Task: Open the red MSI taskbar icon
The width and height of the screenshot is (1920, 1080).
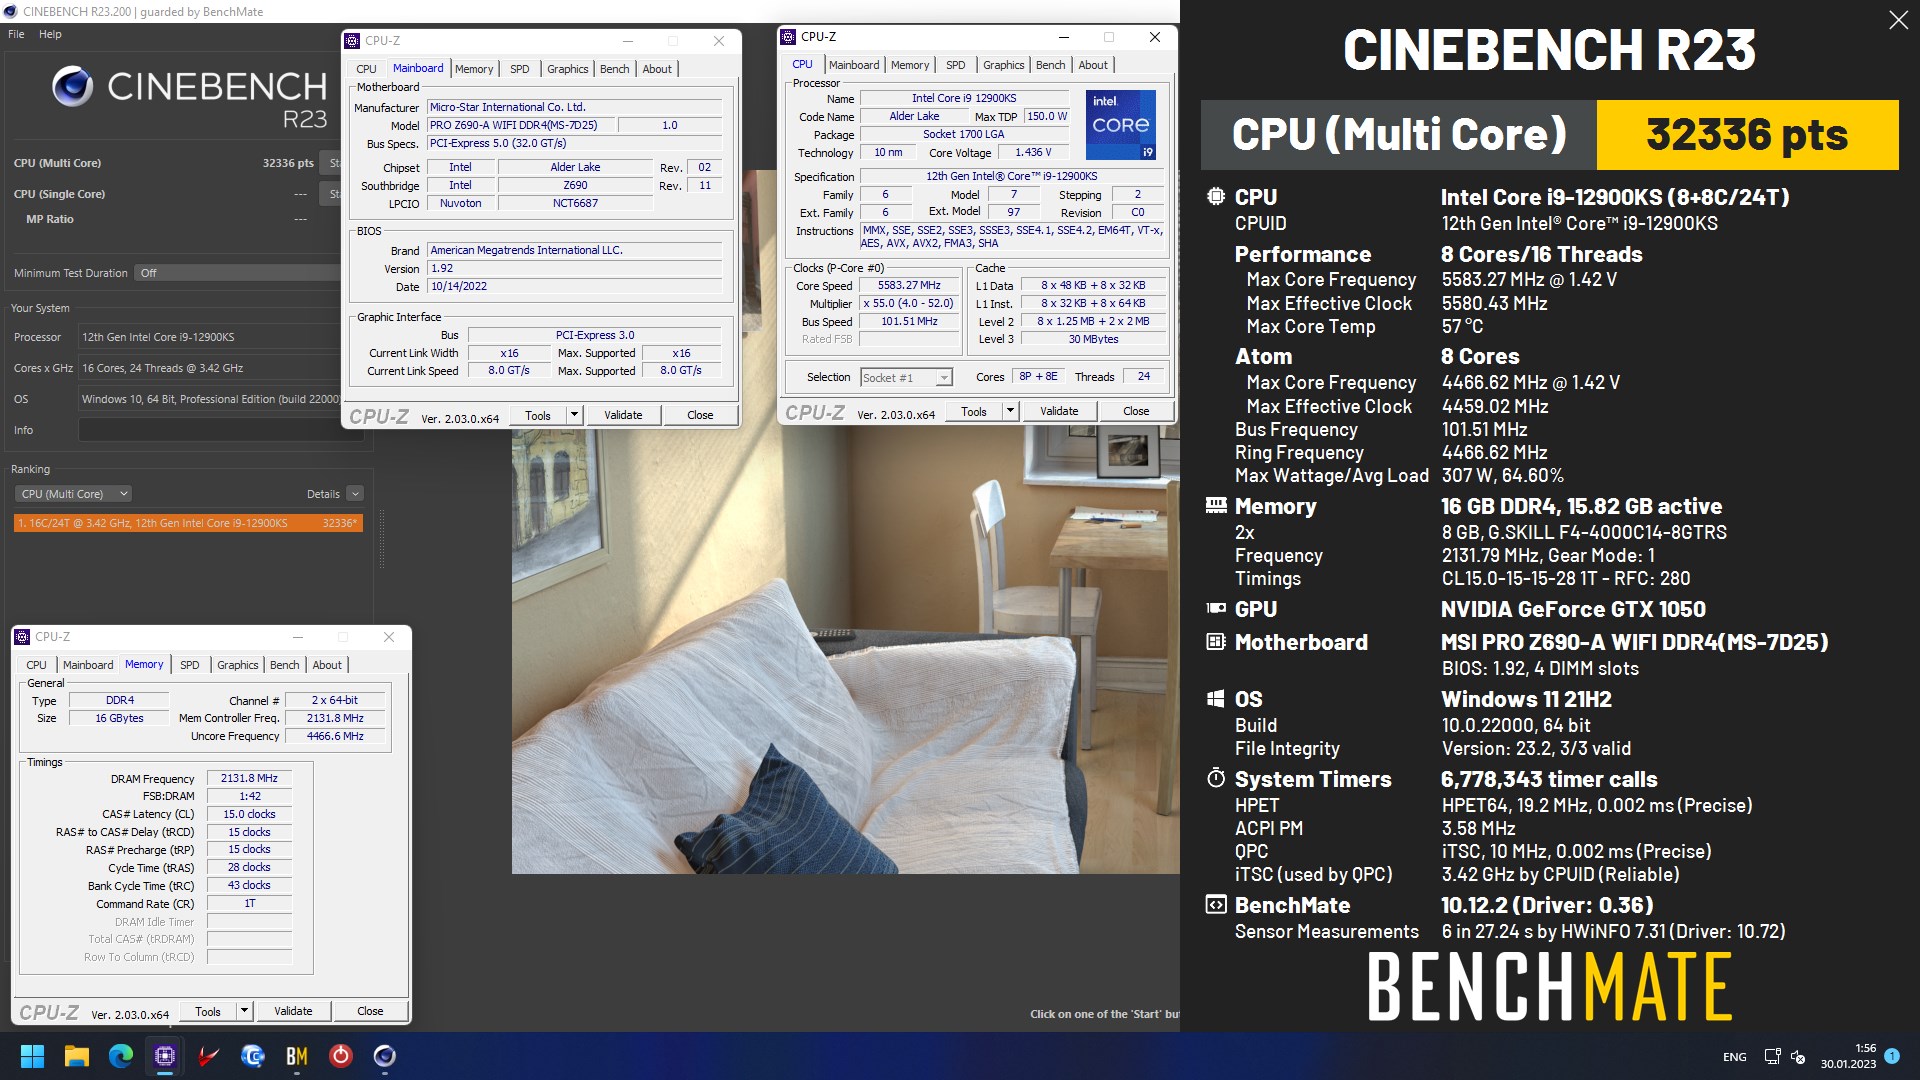Action: coord(208,1056)
